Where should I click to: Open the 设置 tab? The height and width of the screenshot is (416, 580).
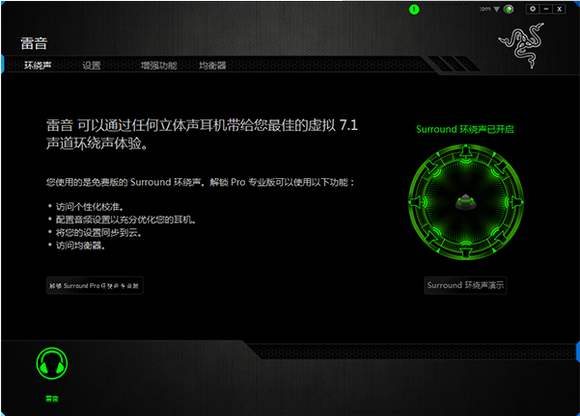pyautogui.click(x=91, y=65)
